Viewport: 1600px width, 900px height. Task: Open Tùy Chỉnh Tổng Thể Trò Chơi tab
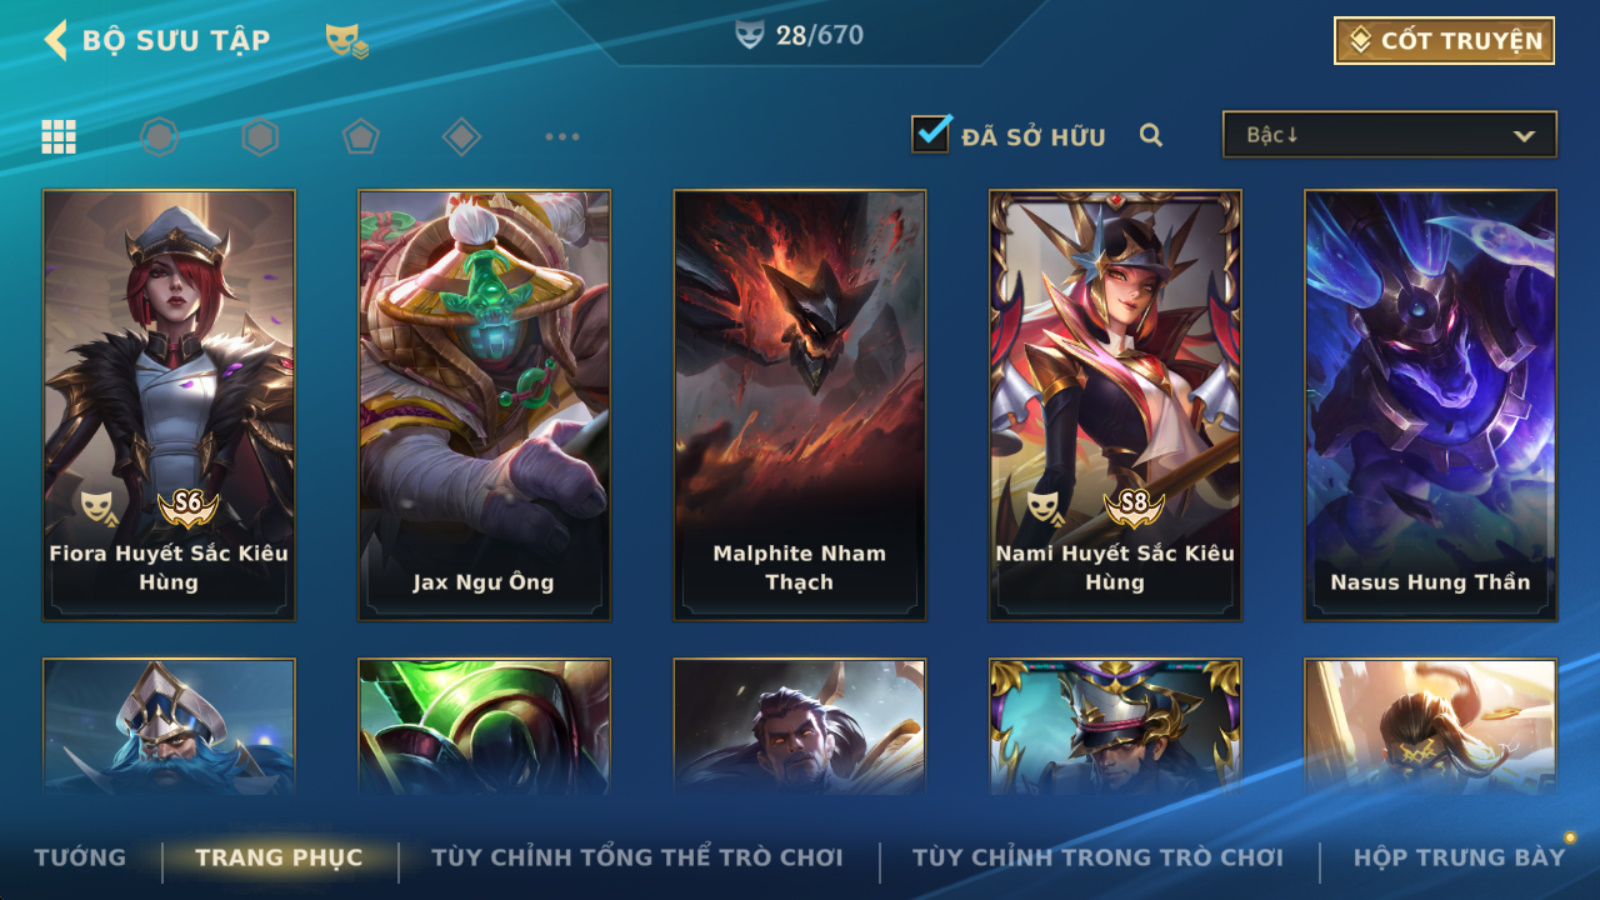pos(637,858)
